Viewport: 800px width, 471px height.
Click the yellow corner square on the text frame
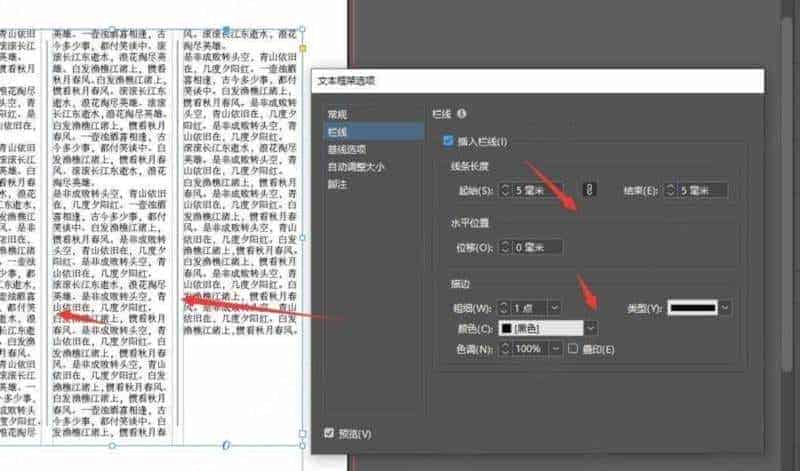303,48
